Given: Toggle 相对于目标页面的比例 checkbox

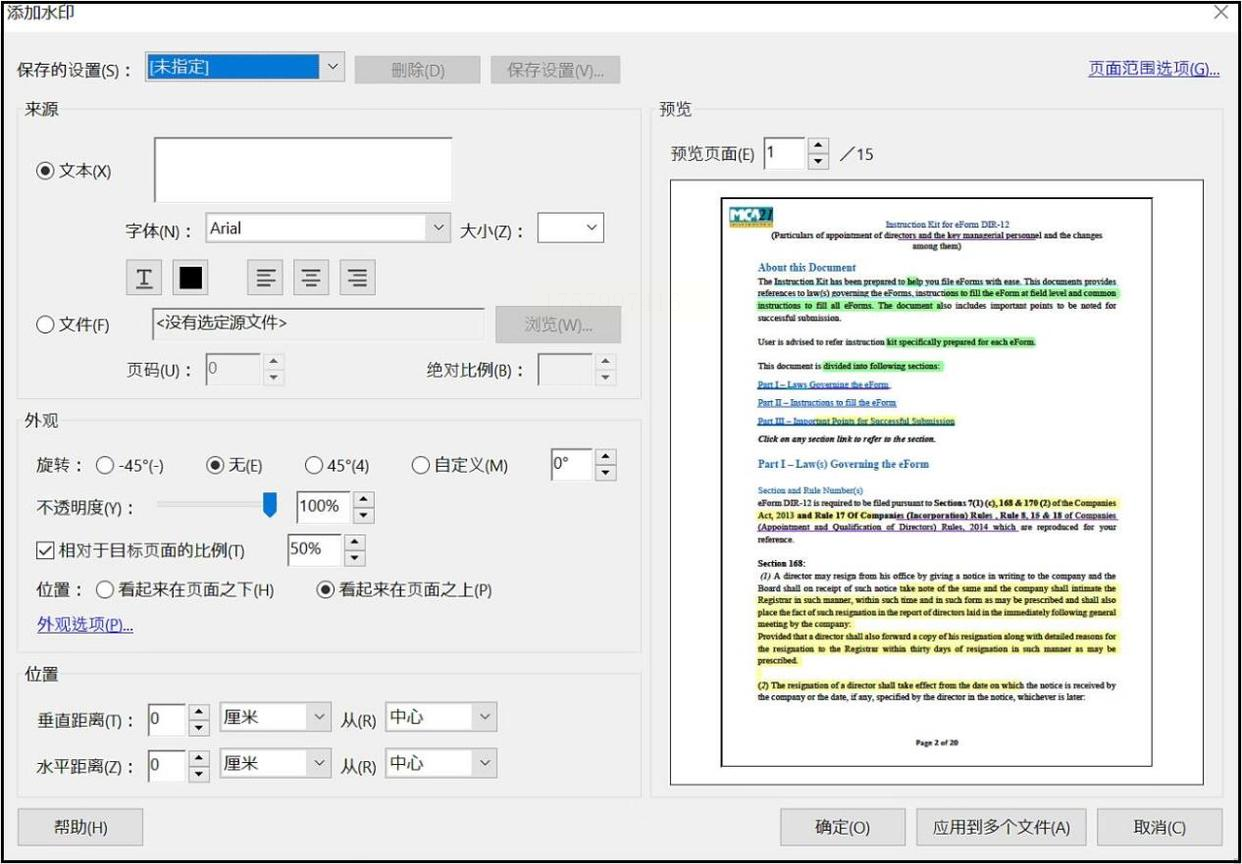Looking at the screenshot, I should coord(44,550).
